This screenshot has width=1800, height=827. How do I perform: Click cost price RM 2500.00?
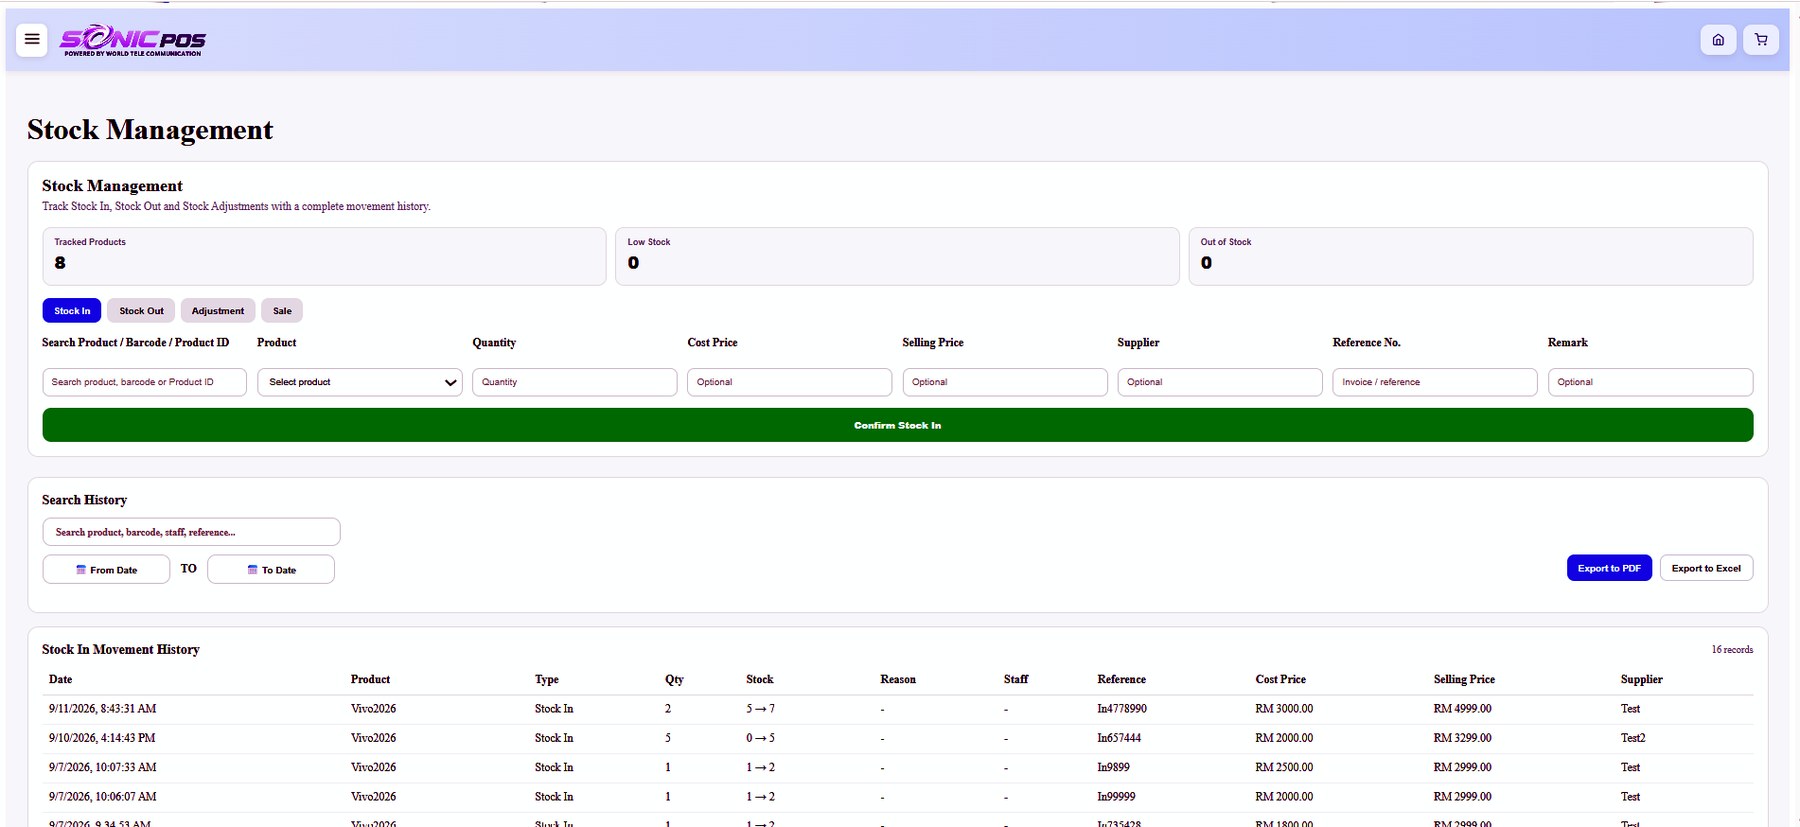tap(1284, 767)
